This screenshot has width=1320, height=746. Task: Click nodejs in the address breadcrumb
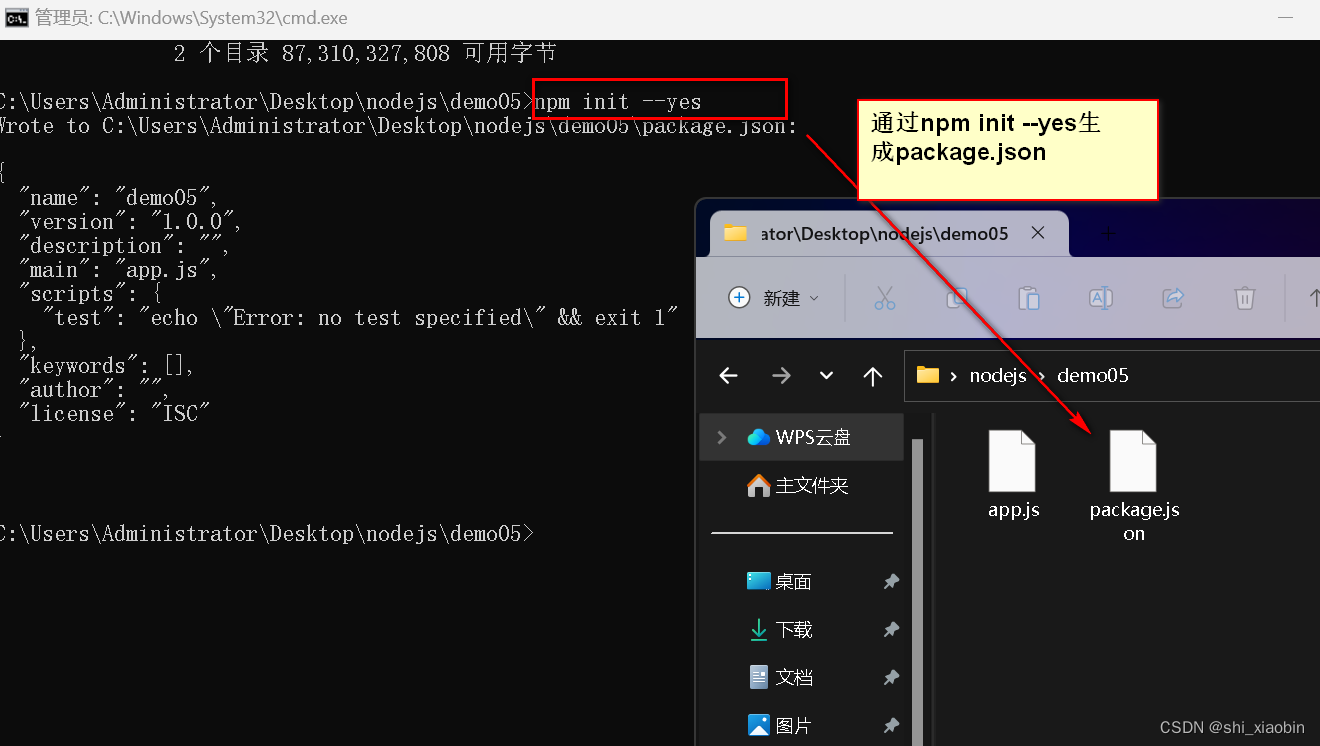coord(998,376)
